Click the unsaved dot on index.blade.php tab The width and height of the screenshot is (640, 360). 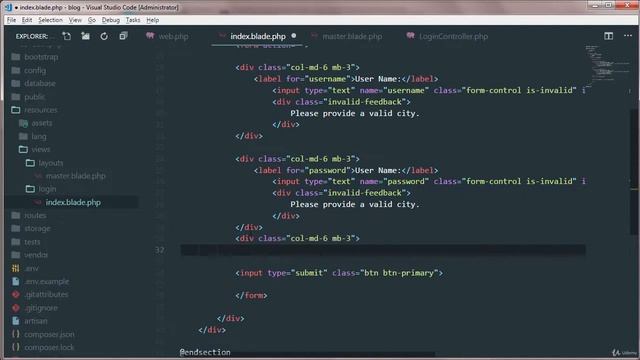293,36
